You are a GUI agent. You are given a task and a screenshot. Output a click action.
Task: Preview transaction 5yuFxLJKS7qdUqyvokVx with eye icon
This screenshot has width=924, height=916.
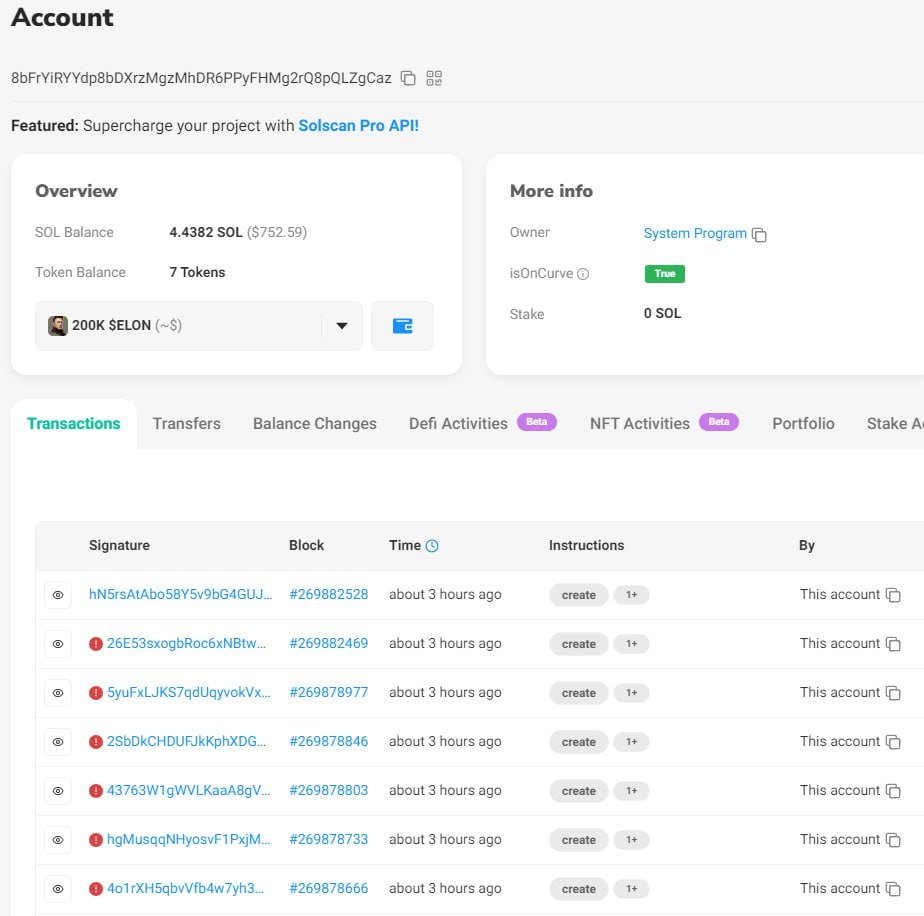click(x=58, y=693)
